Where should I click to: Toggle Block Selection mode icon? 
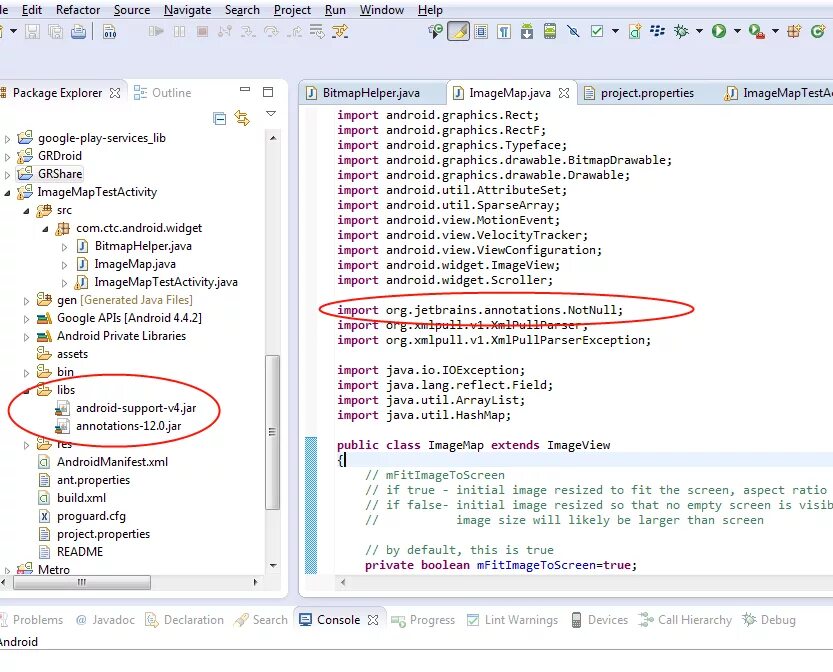pyautogui.click(x=481, y=32)
